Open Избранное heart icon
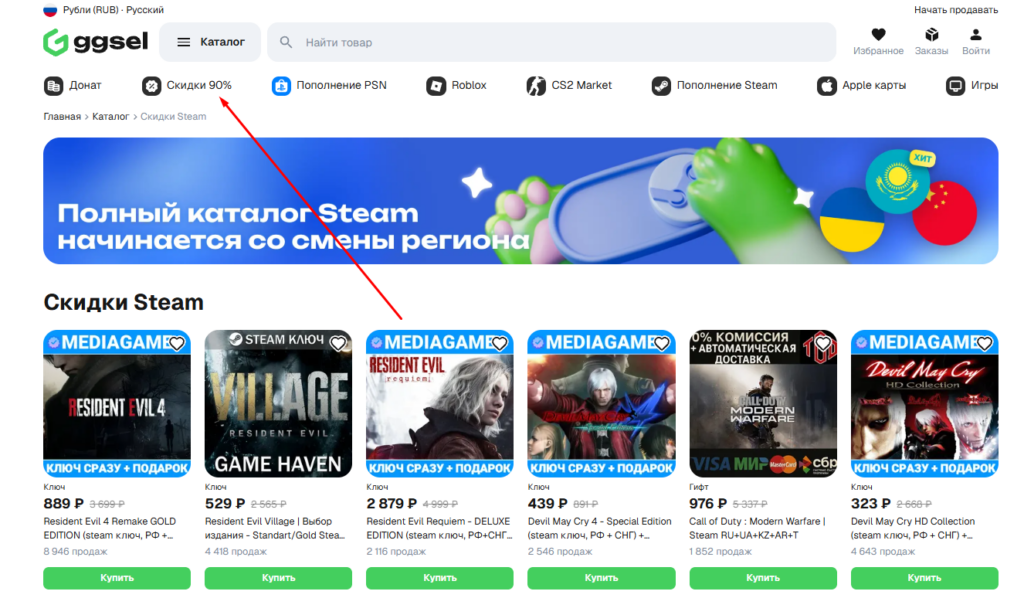 tap(878, 35)
